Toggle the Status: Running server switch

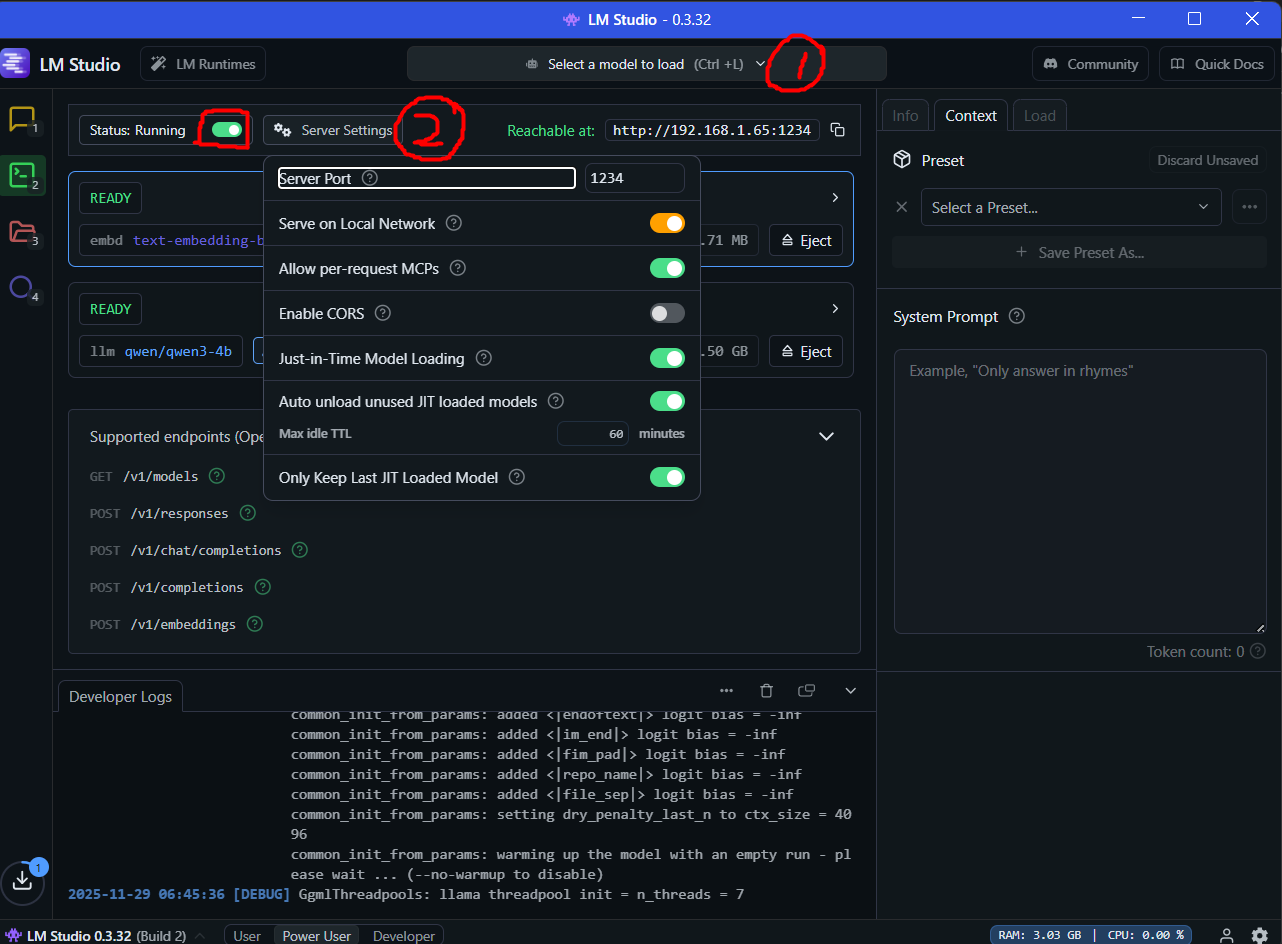[x=225, y=129]
